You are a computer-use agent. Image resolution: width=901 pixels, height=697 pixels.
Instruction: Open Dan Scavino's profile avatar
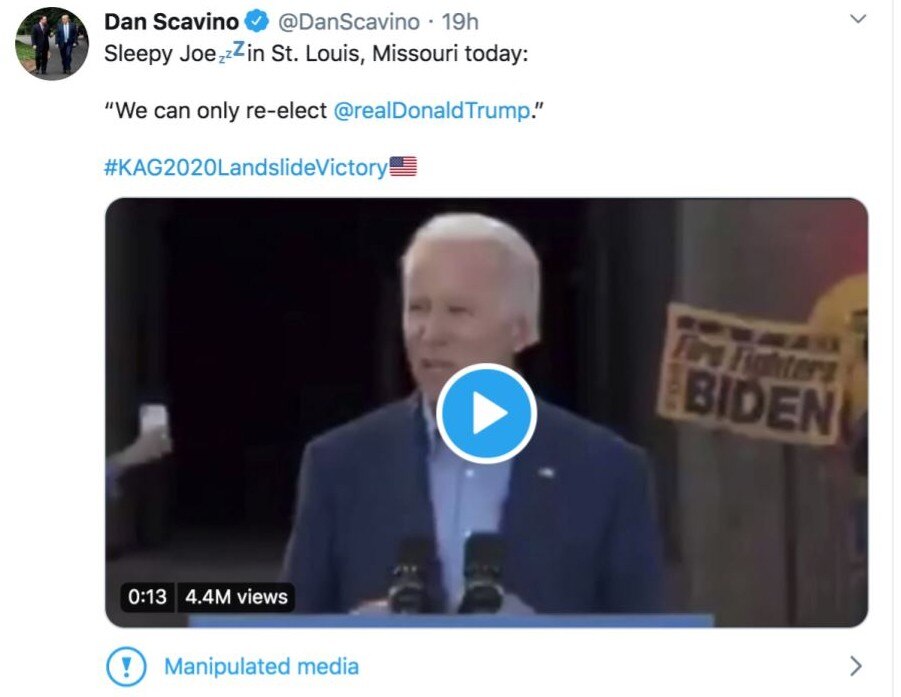click(53, 44)
